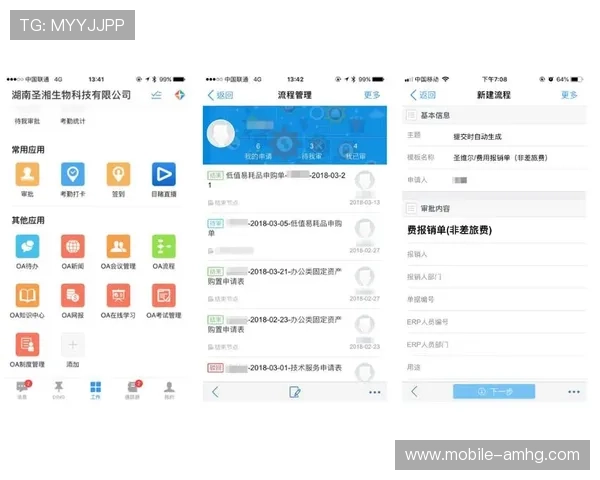This screenshot has width=600, height=480.
Task: Tap the checklist icon beside company name
Action: pyautogui.click(x=156, y=95)
